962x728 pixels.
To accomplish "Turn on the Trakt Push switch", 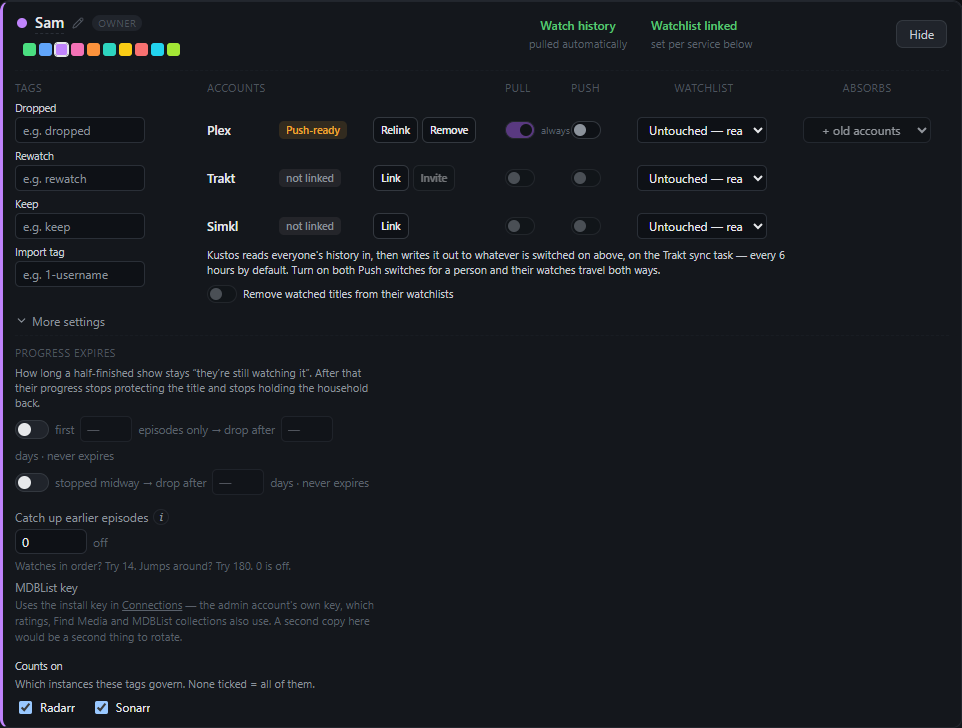I will pyautogui.click(x=586, y=178).
